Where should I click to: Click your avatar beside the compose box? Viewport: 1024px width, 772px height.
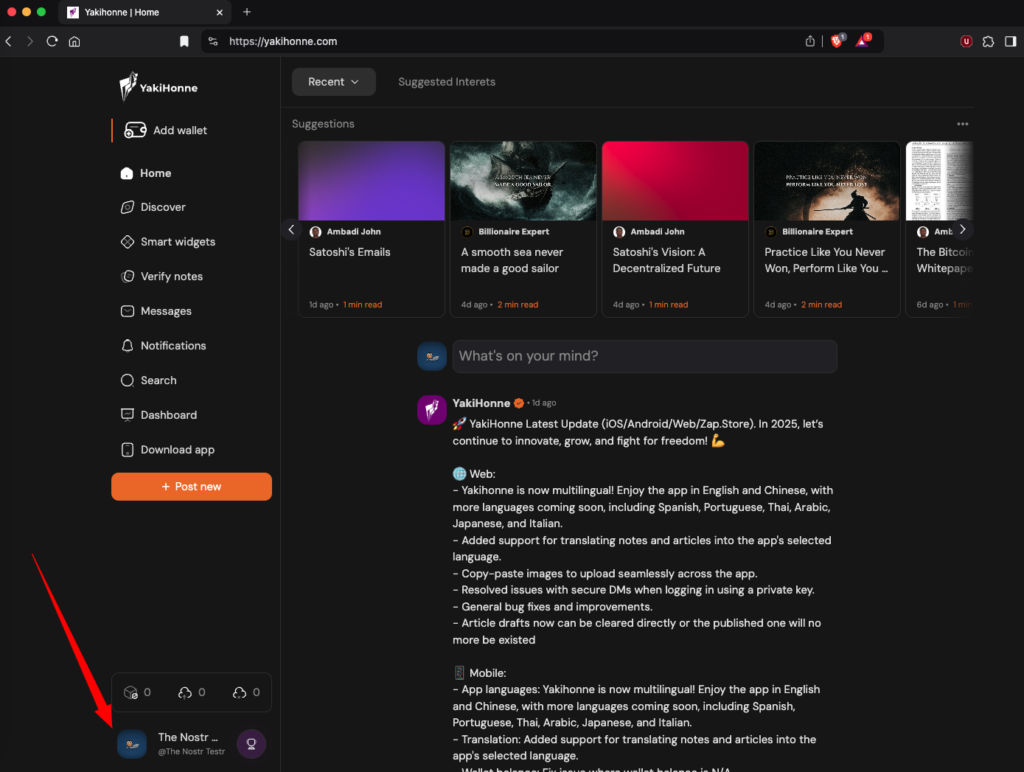point(432,356)
